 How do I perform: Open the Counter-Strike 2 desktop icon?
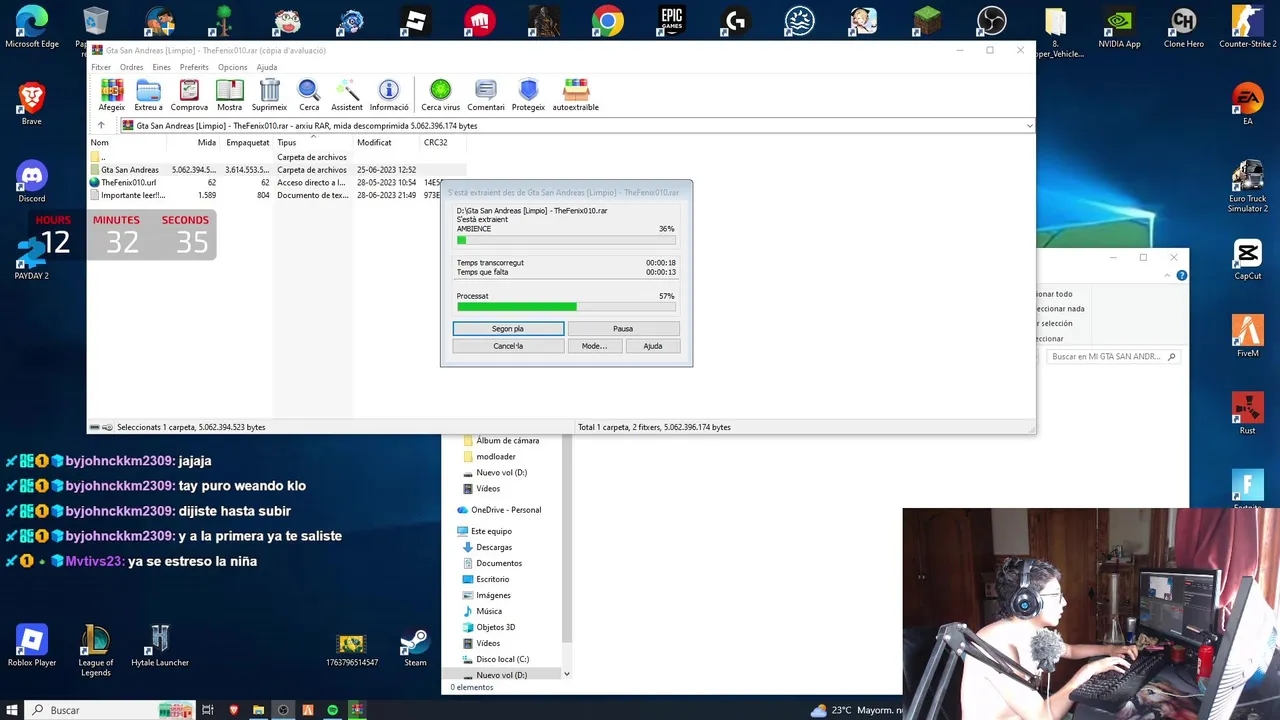tap(1247, 27)
